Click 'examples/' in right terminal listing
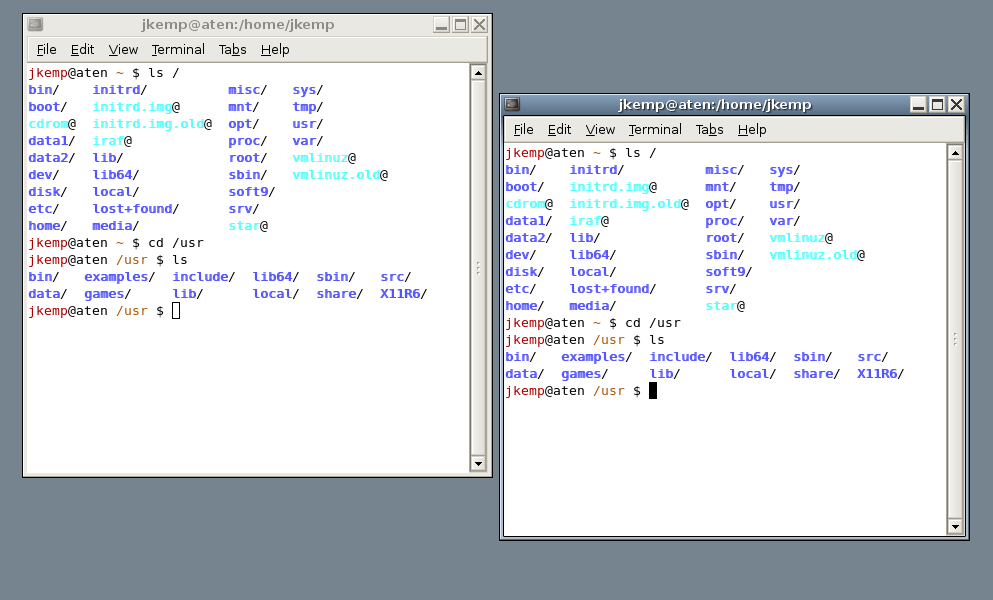Image resolution: width=993 pixels, height=600 pixels. pyautogui.click(x=597, y=357)
